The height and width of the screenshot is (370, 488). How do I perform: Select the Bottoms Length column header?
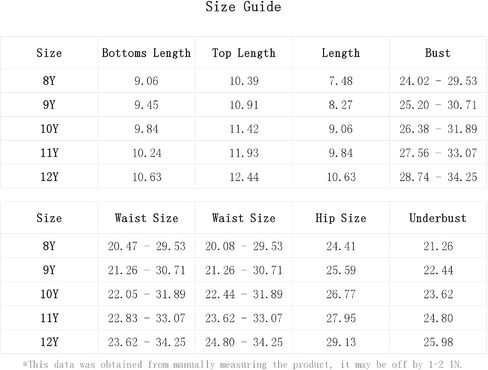[x=146, y=53]
